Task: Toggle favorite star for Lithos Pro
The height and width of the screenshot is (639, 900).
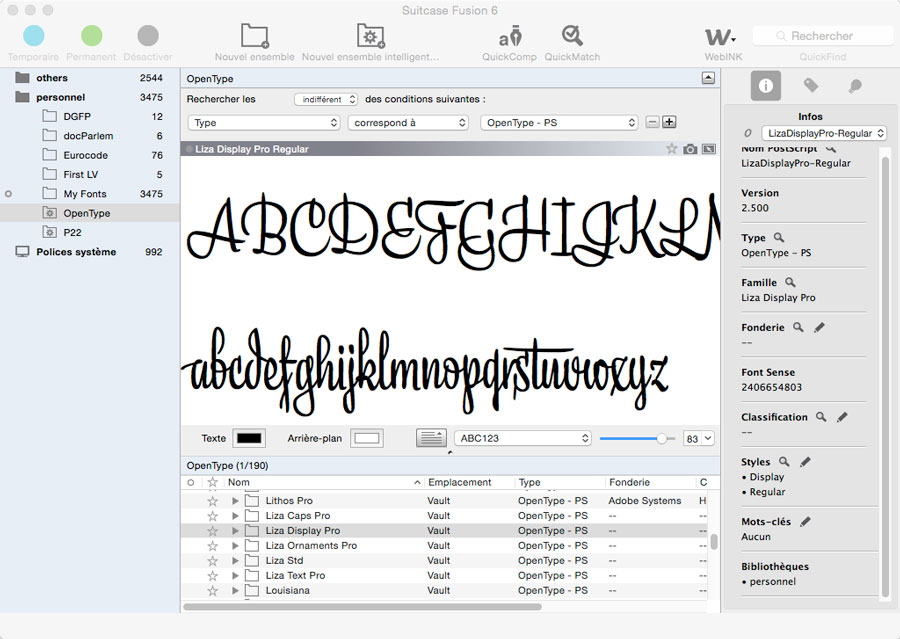Action: coord(212,501)
